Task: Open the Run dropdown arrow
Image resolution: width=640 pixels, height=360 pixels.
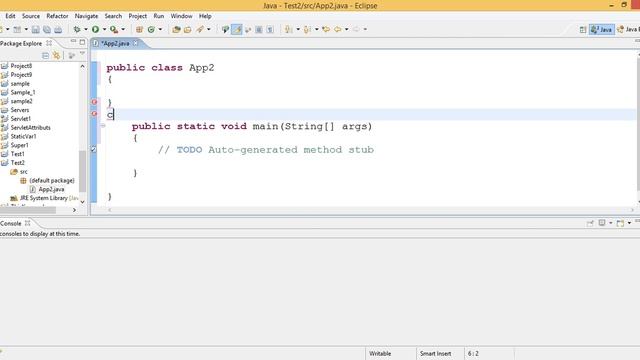Action: (104, 29)
